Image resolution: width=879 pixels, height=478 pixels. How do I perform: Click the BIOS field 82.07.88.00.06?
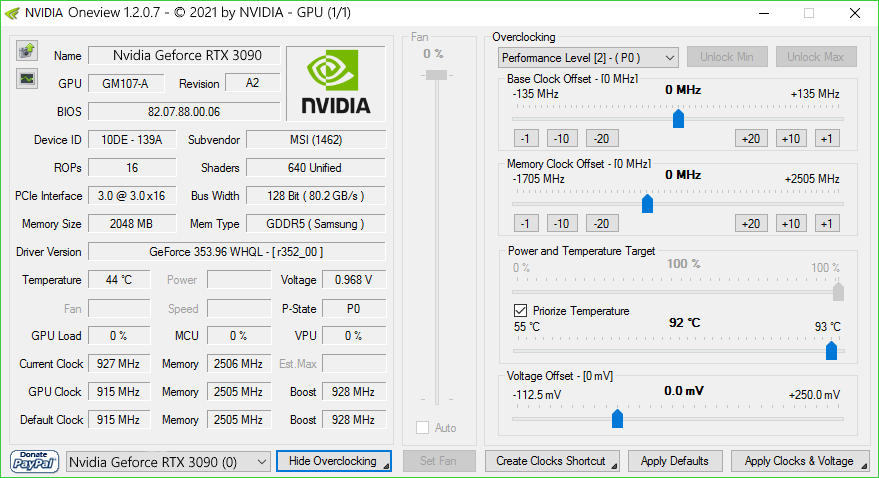[184, 112]
